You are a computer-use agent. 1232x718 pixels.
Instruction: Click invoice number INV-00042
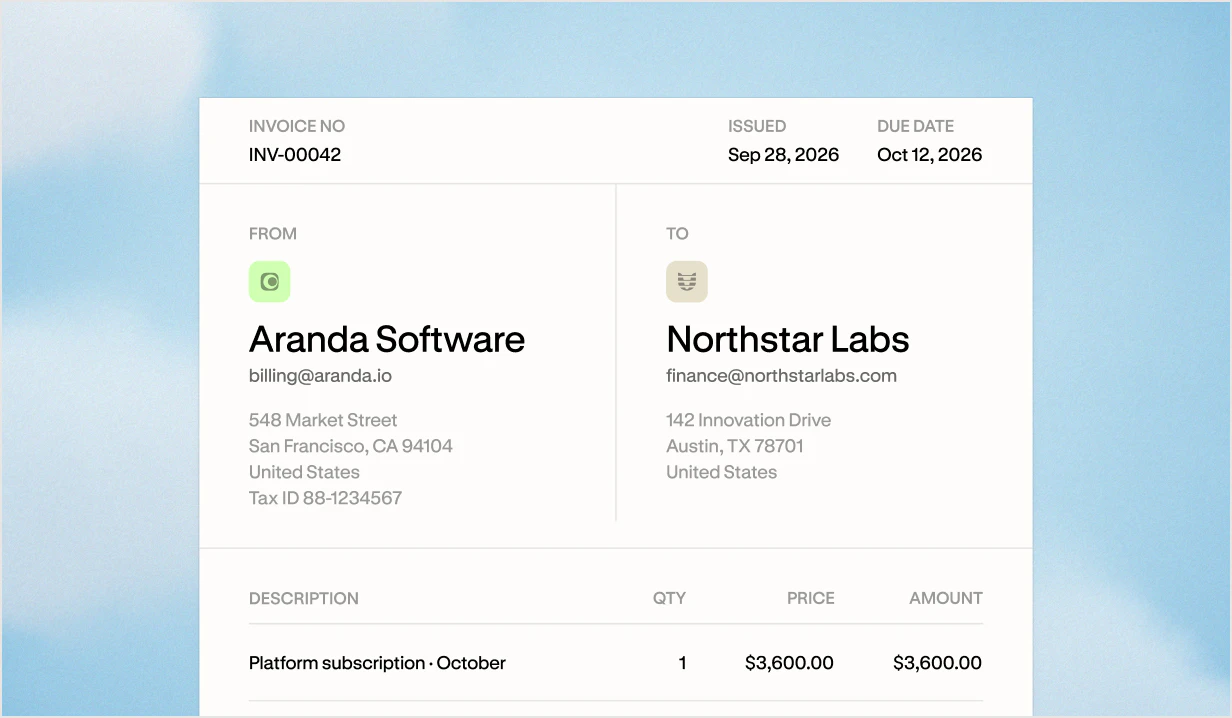(295, 155)
